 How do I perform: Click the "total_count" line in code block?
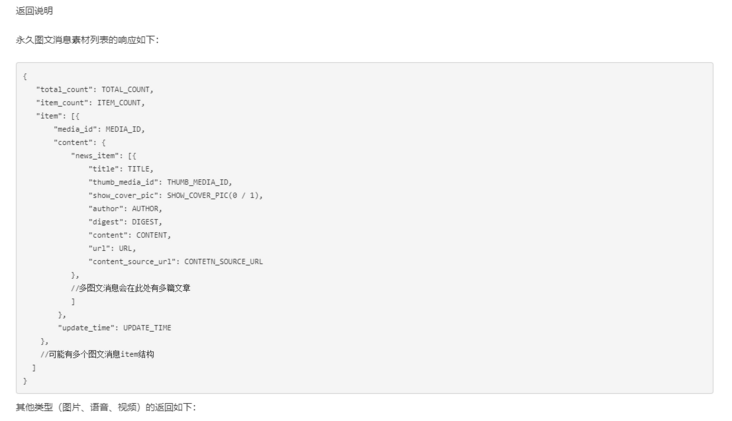[95, 89]
